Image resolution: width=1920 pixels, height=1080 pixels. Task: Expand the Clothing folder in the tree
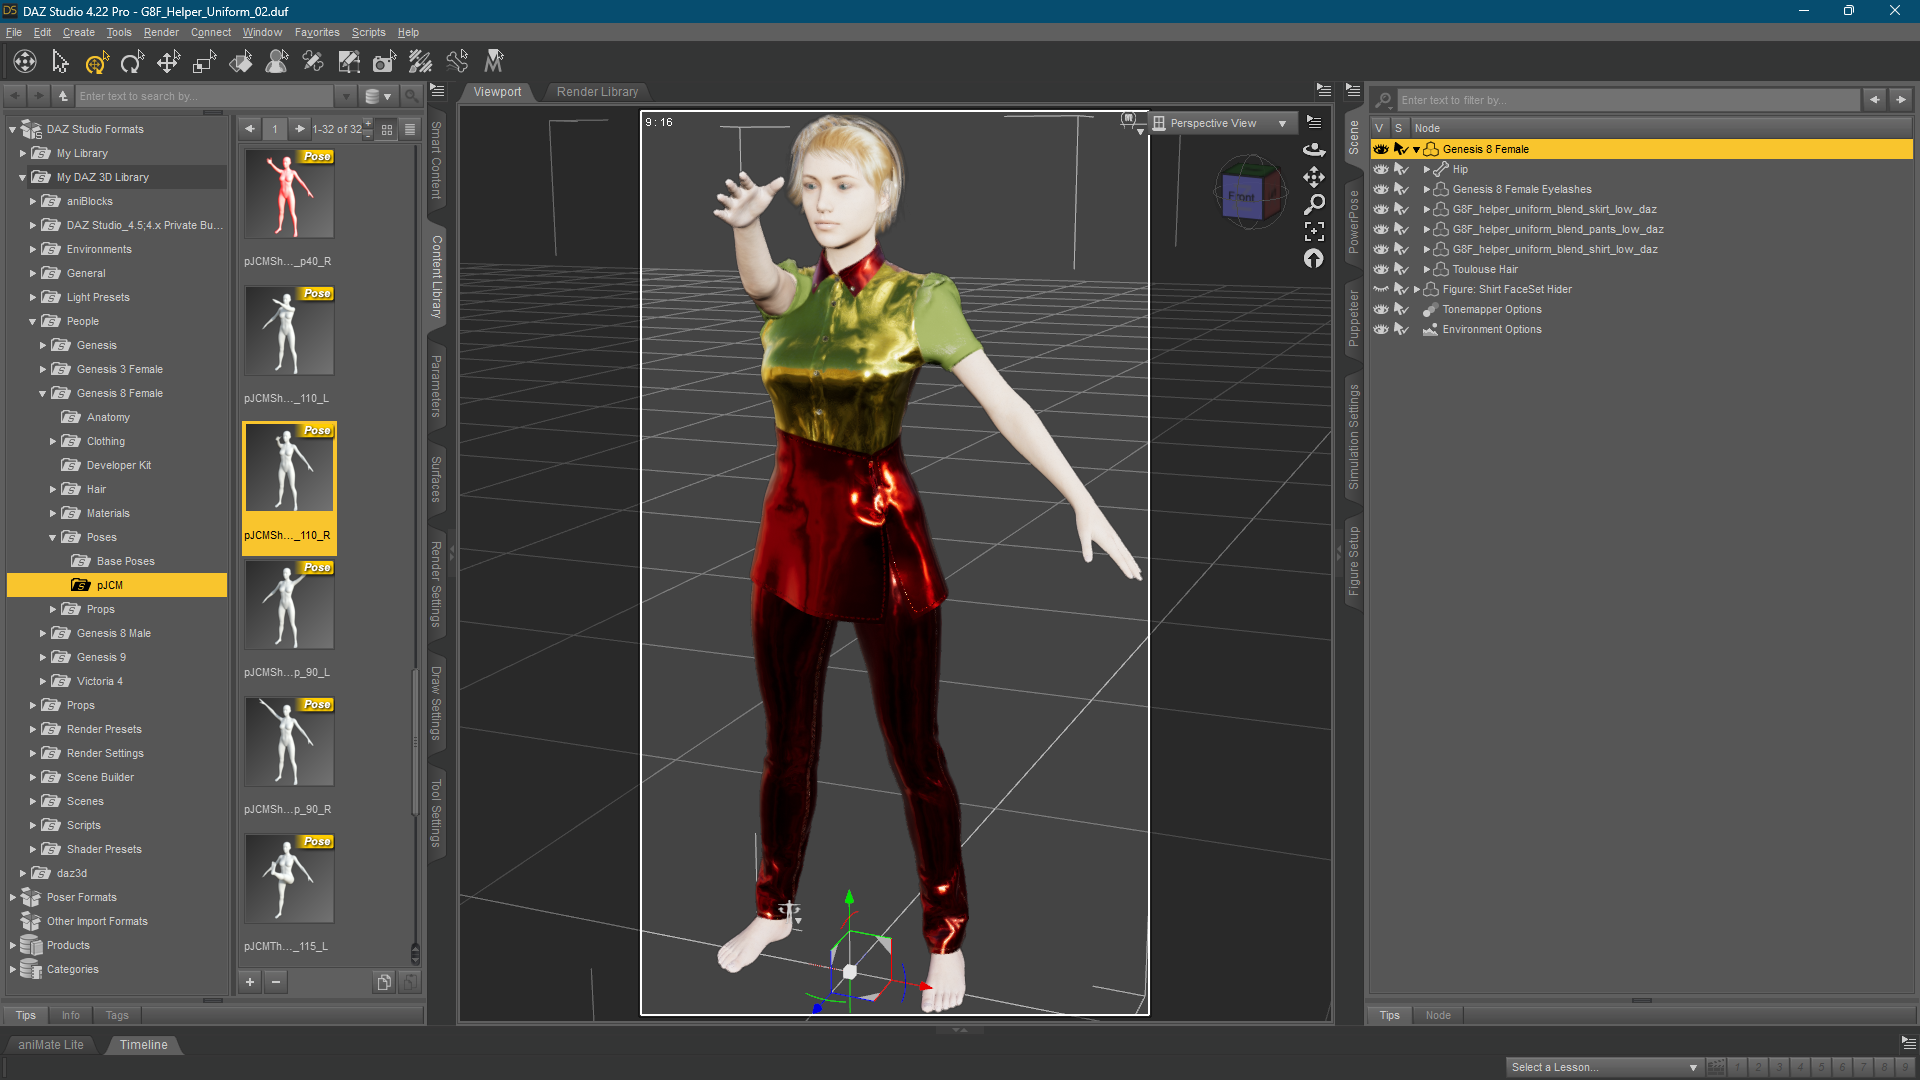click(x=53, y=441)
